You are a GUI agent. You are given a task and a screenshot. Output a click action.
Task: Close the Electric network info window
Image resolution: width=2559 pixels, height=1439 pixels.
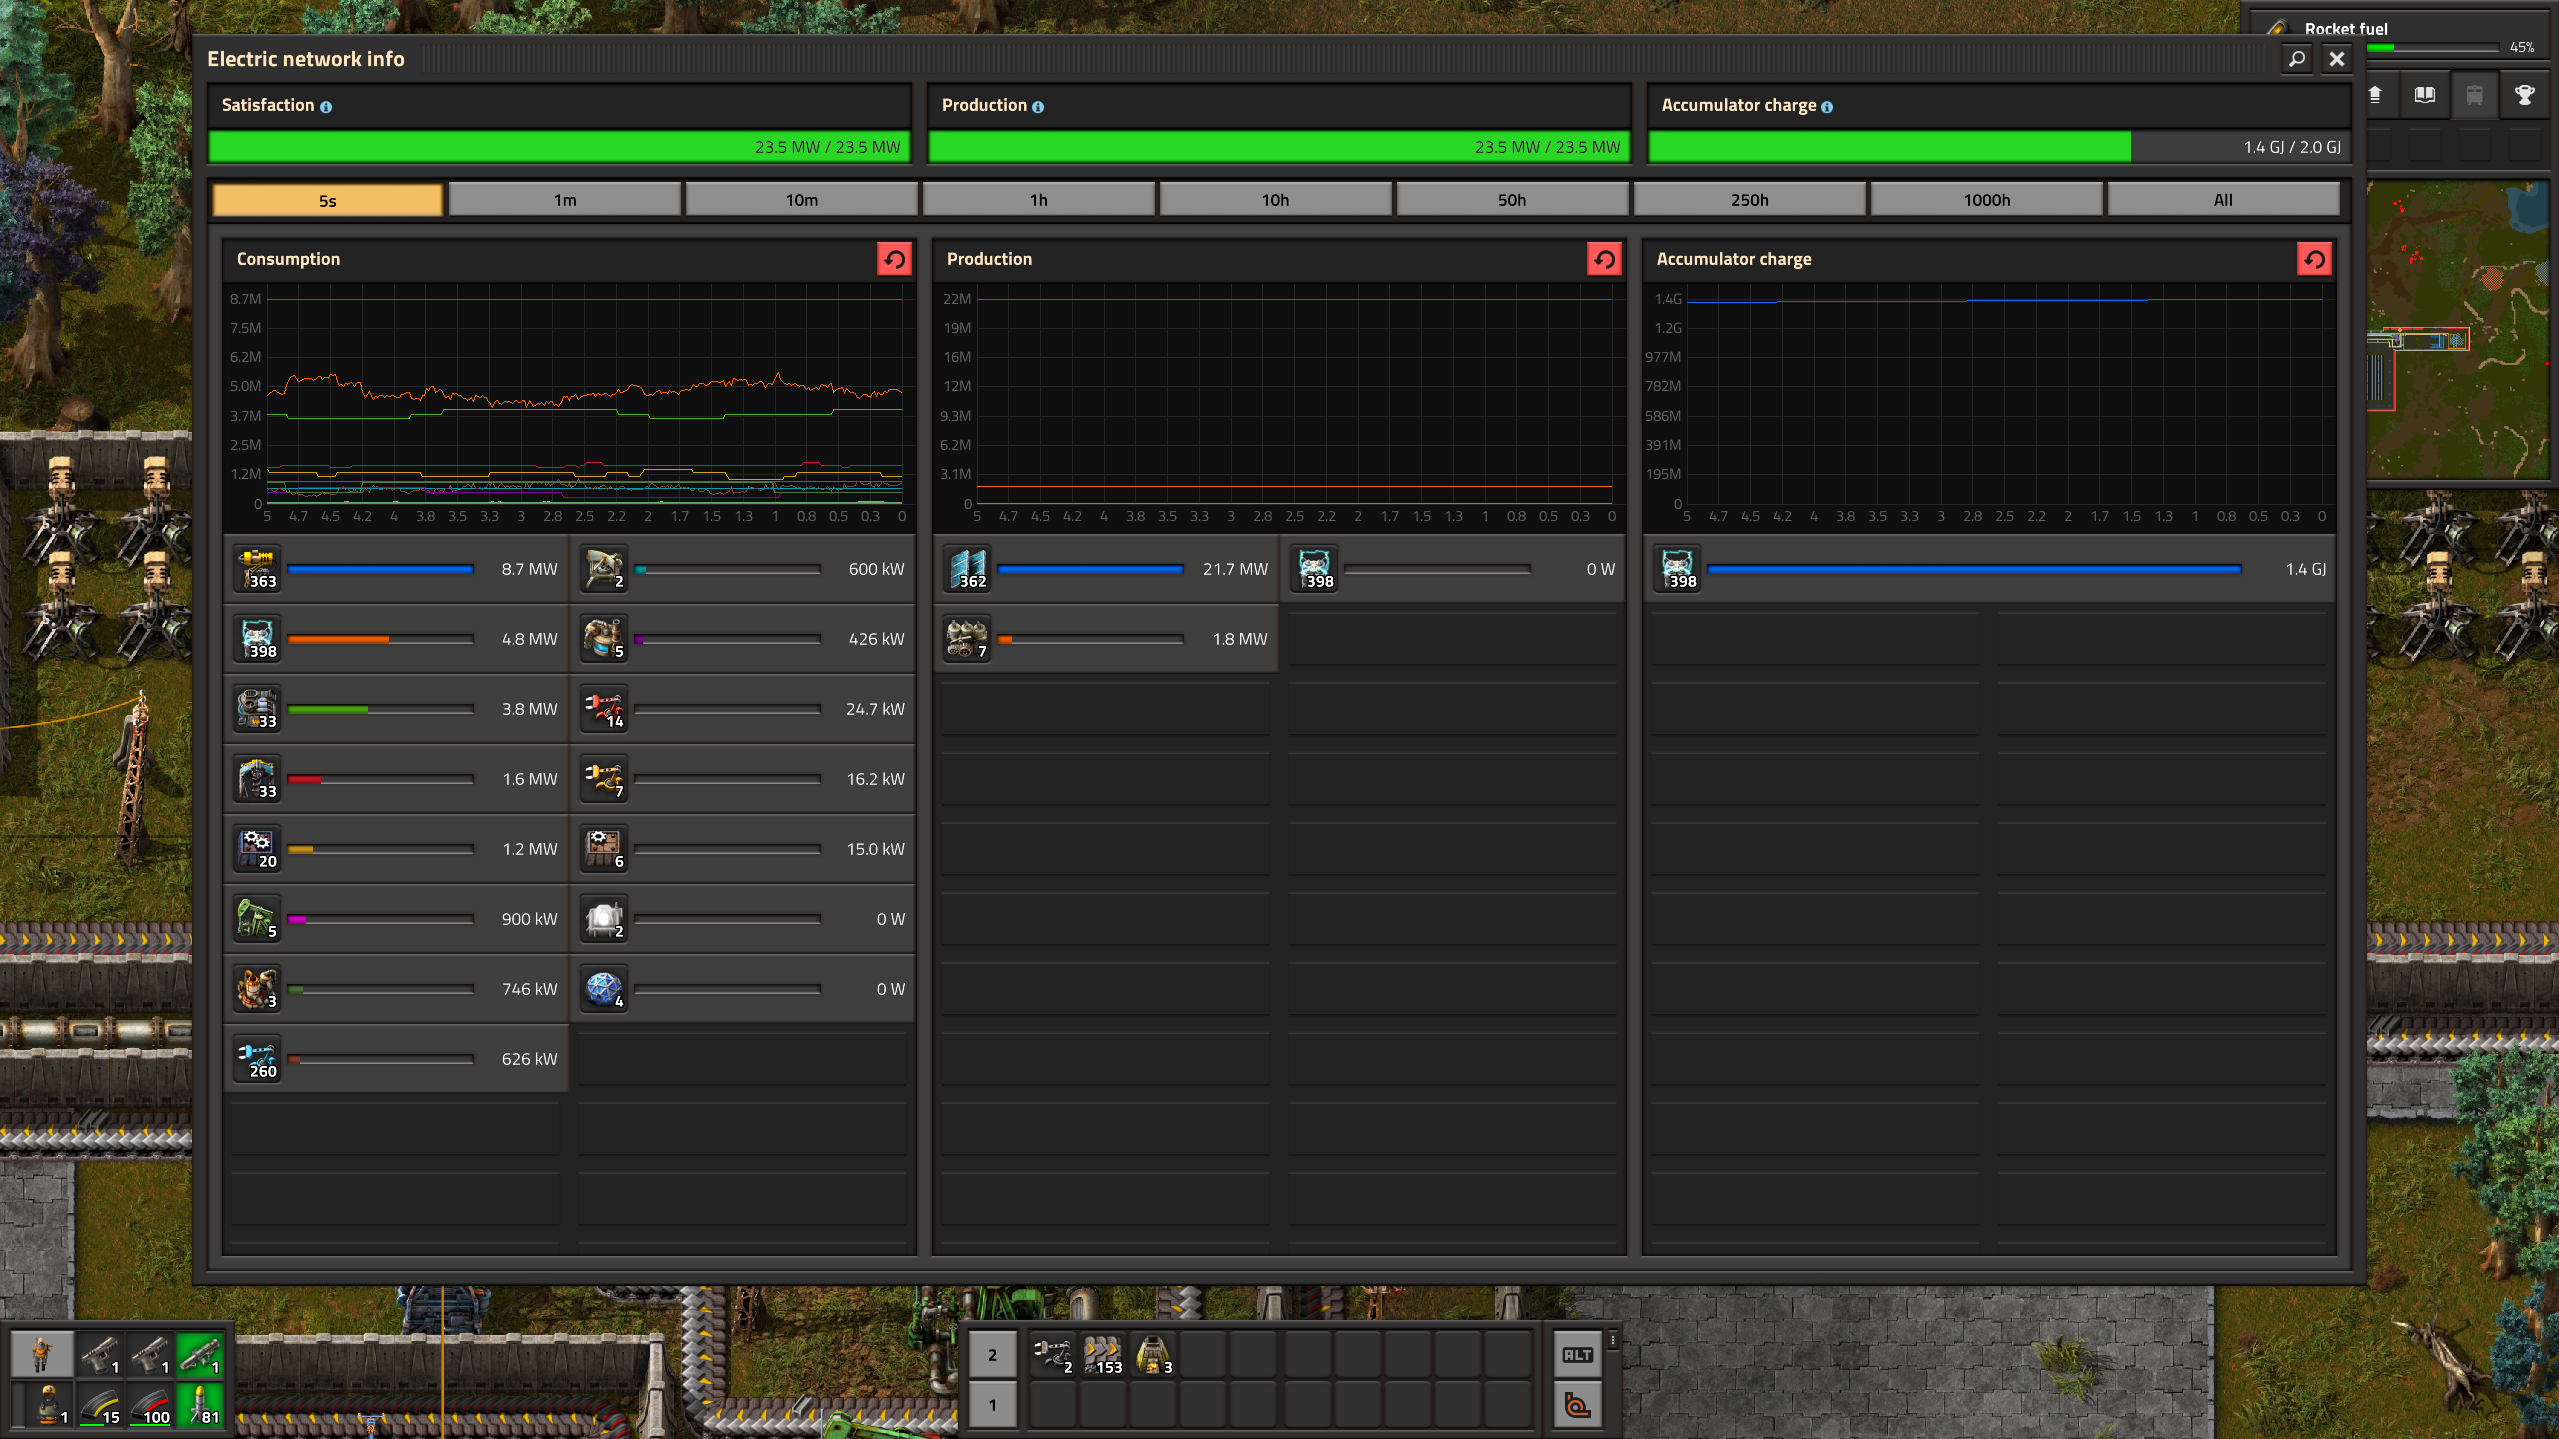click(2337, 59)
